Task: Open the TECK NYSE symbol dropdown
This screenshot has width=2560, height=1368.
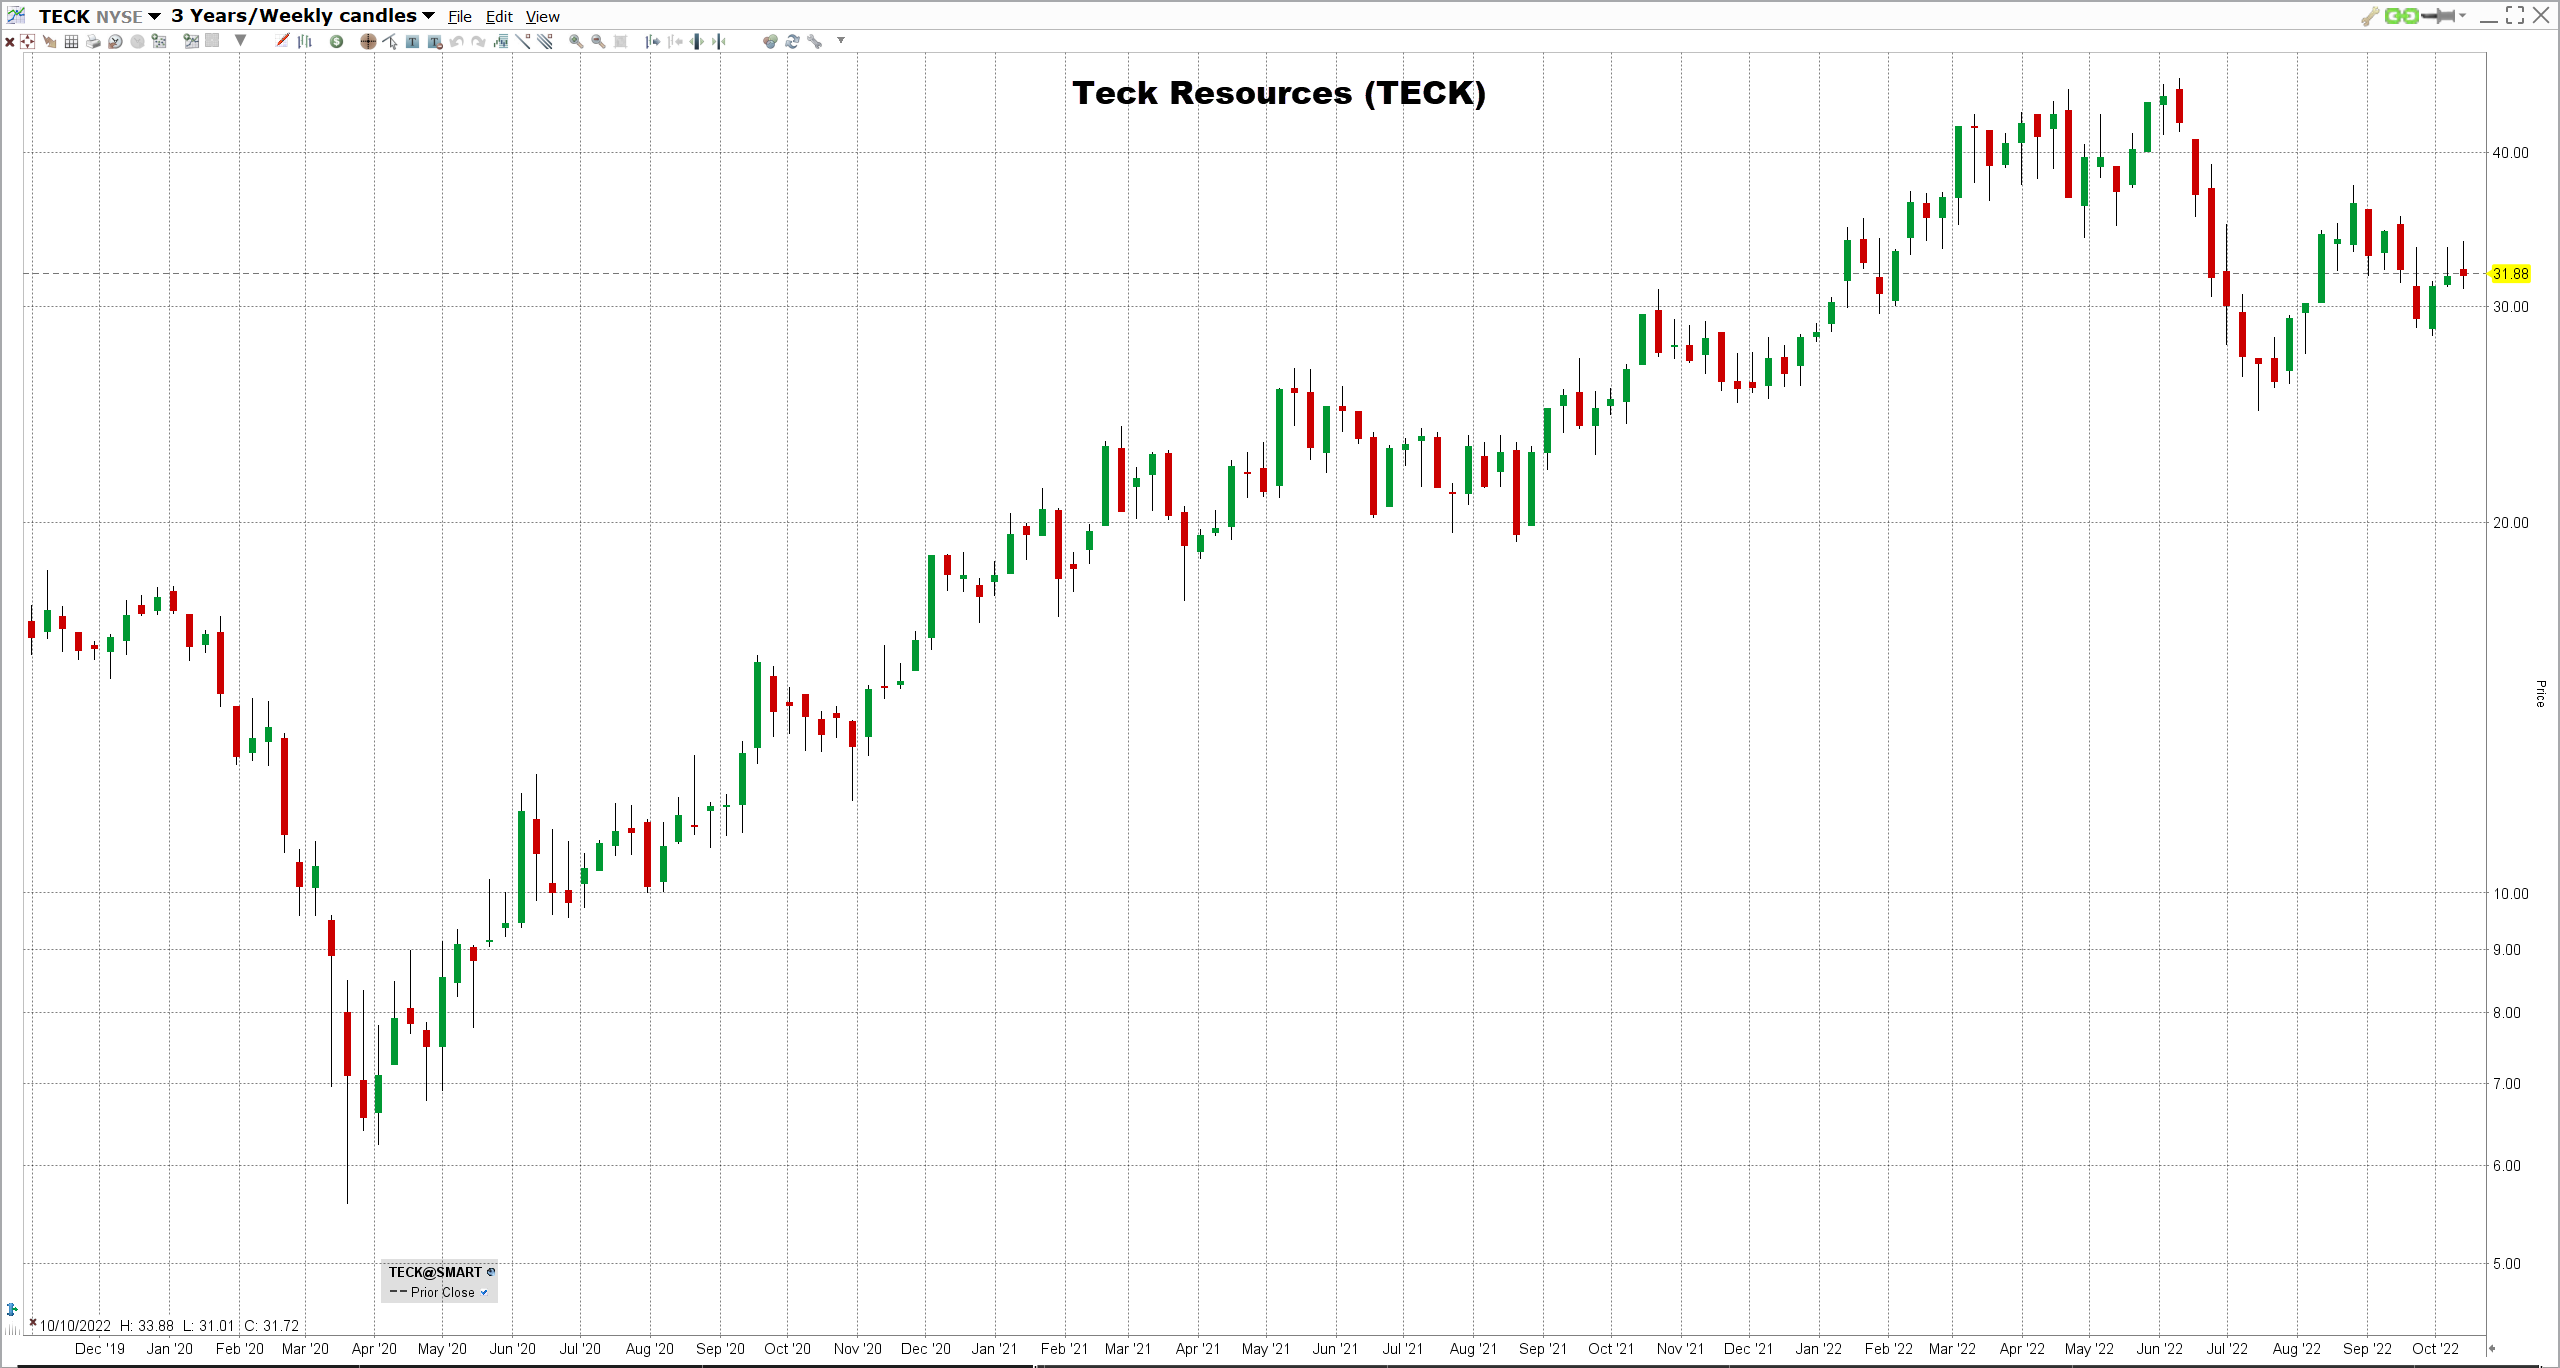Action: point(154,16)
